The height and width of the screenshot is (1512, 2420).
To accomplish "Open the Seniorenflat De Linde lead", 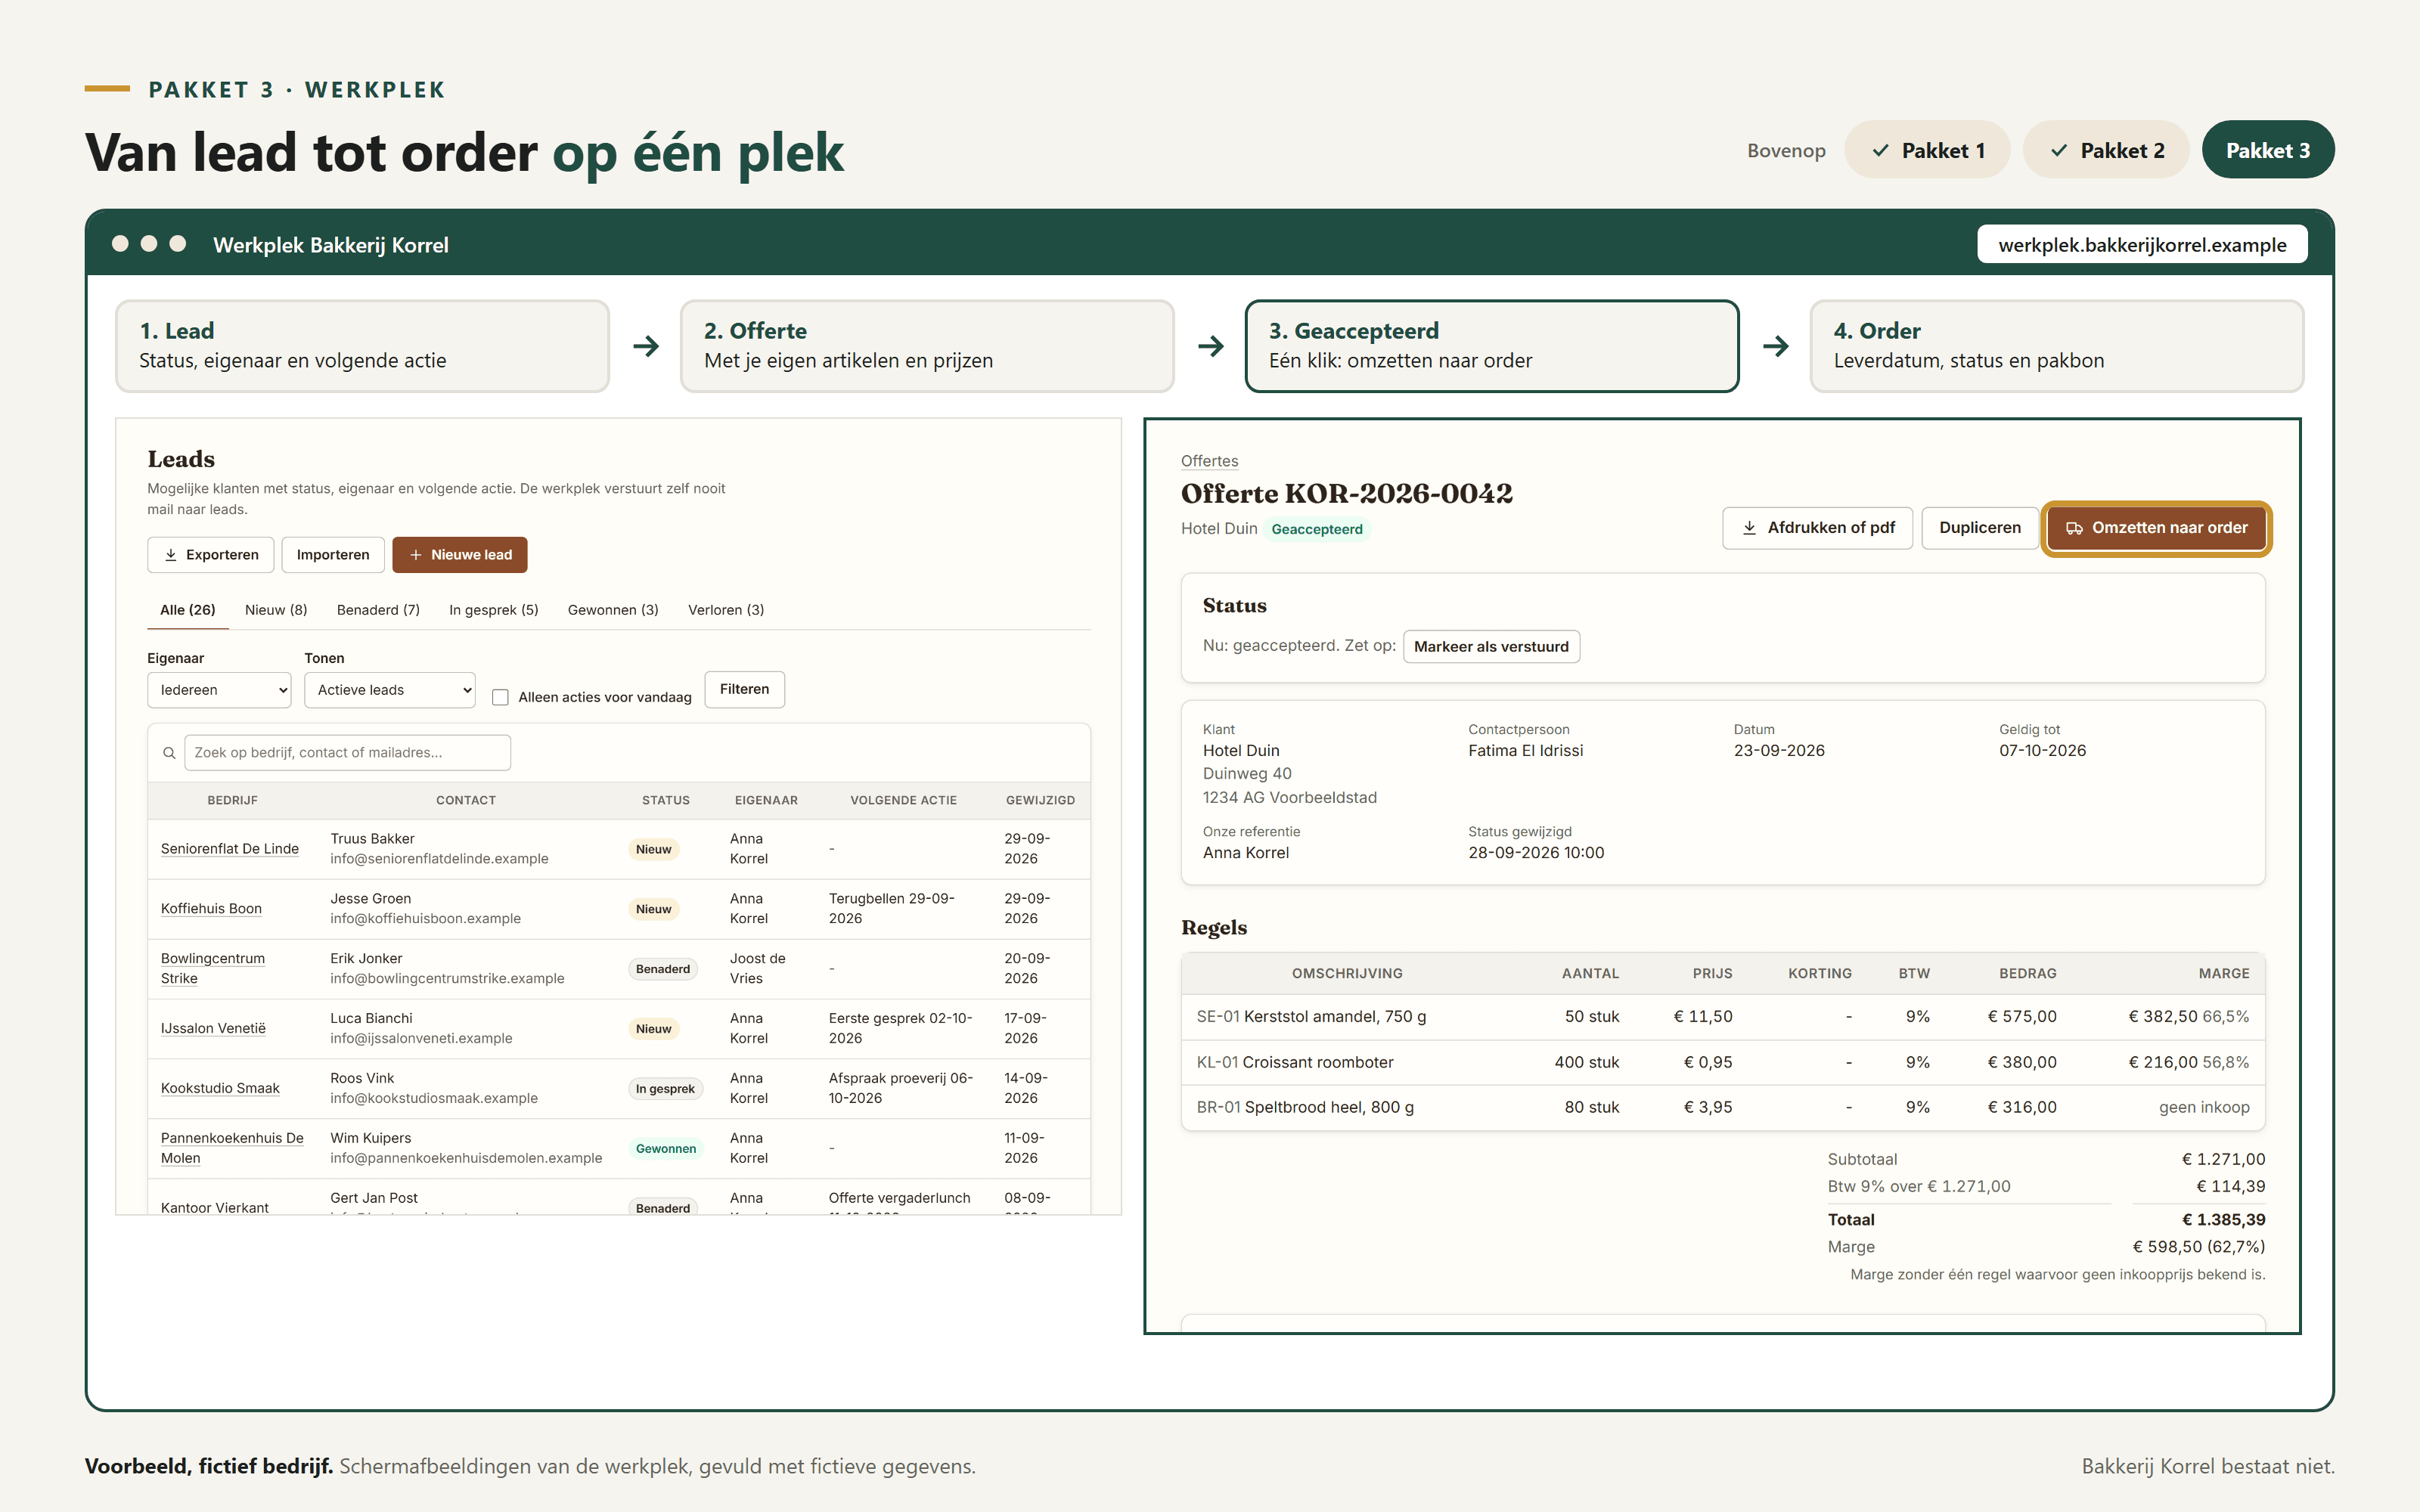I will click(230, 849).
